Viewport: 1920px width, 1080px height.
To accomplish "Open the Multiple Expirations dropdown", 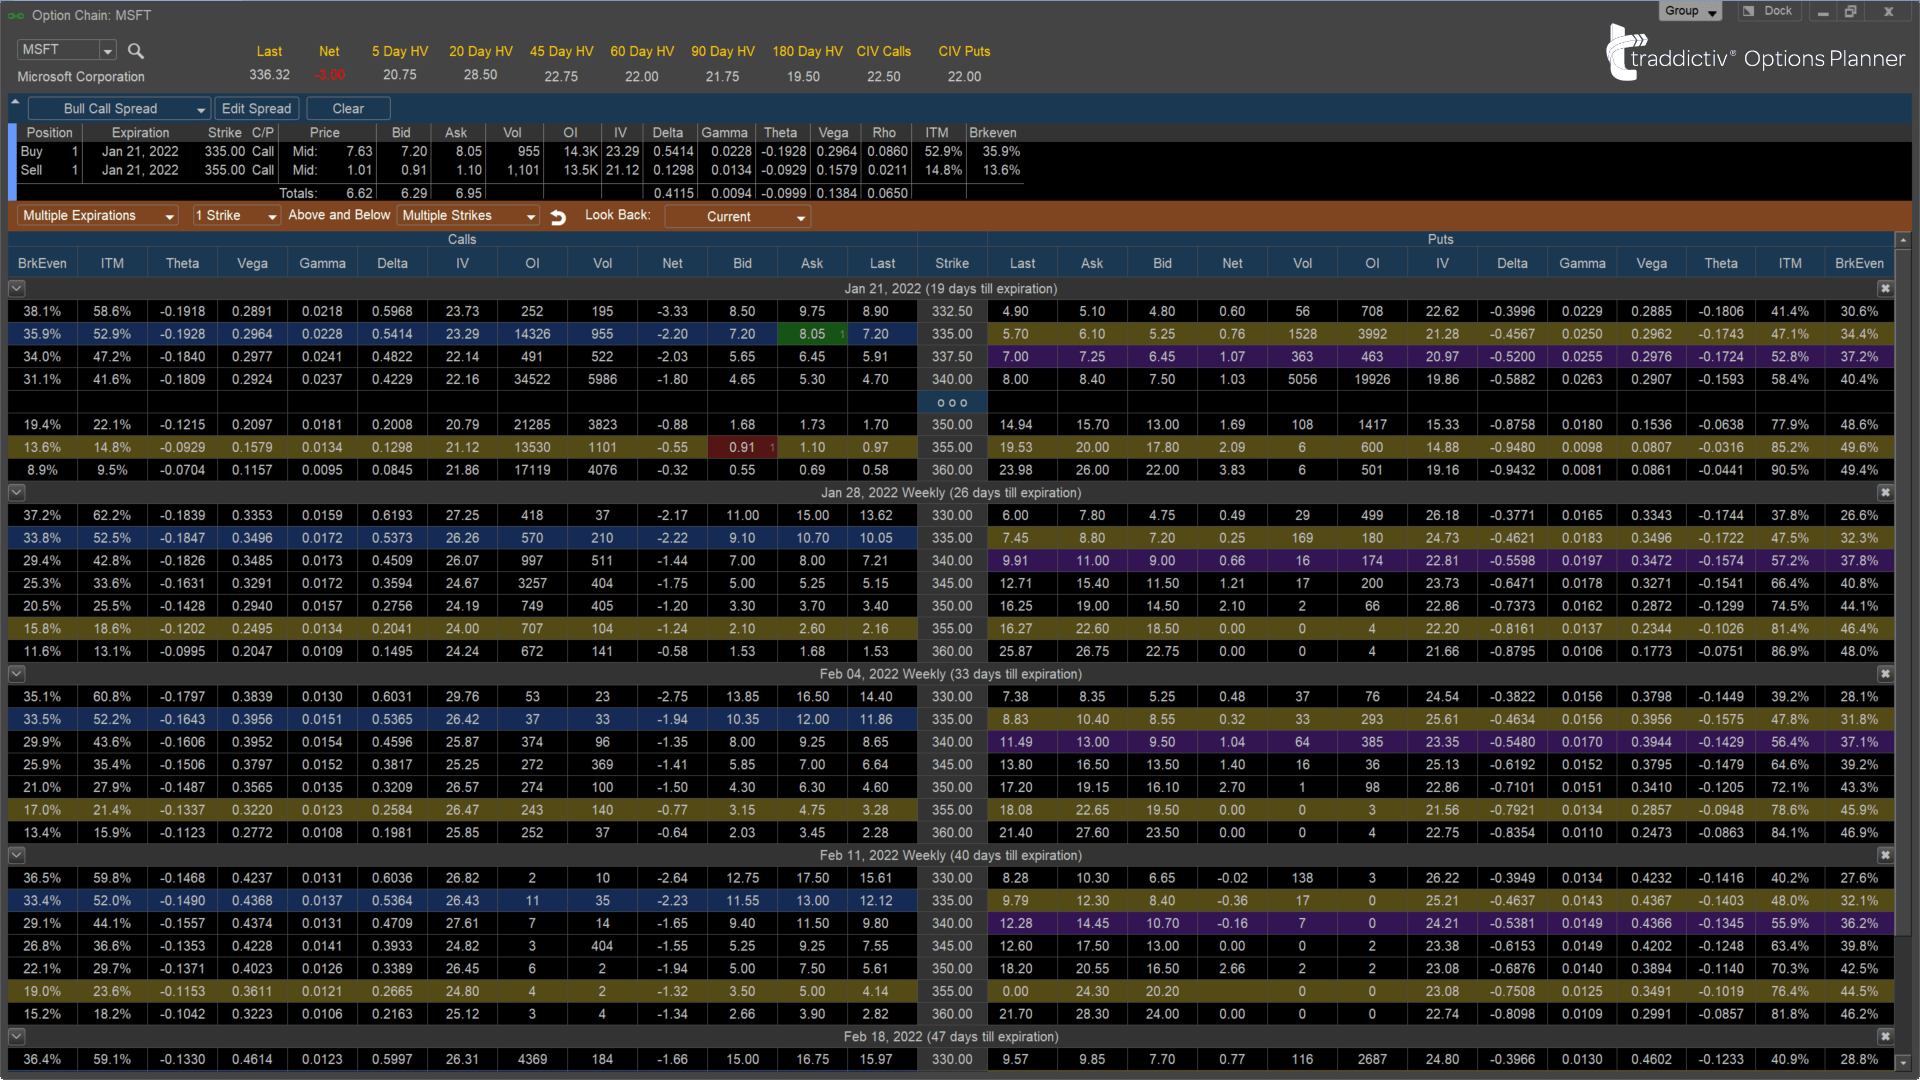I will point(97,216).
